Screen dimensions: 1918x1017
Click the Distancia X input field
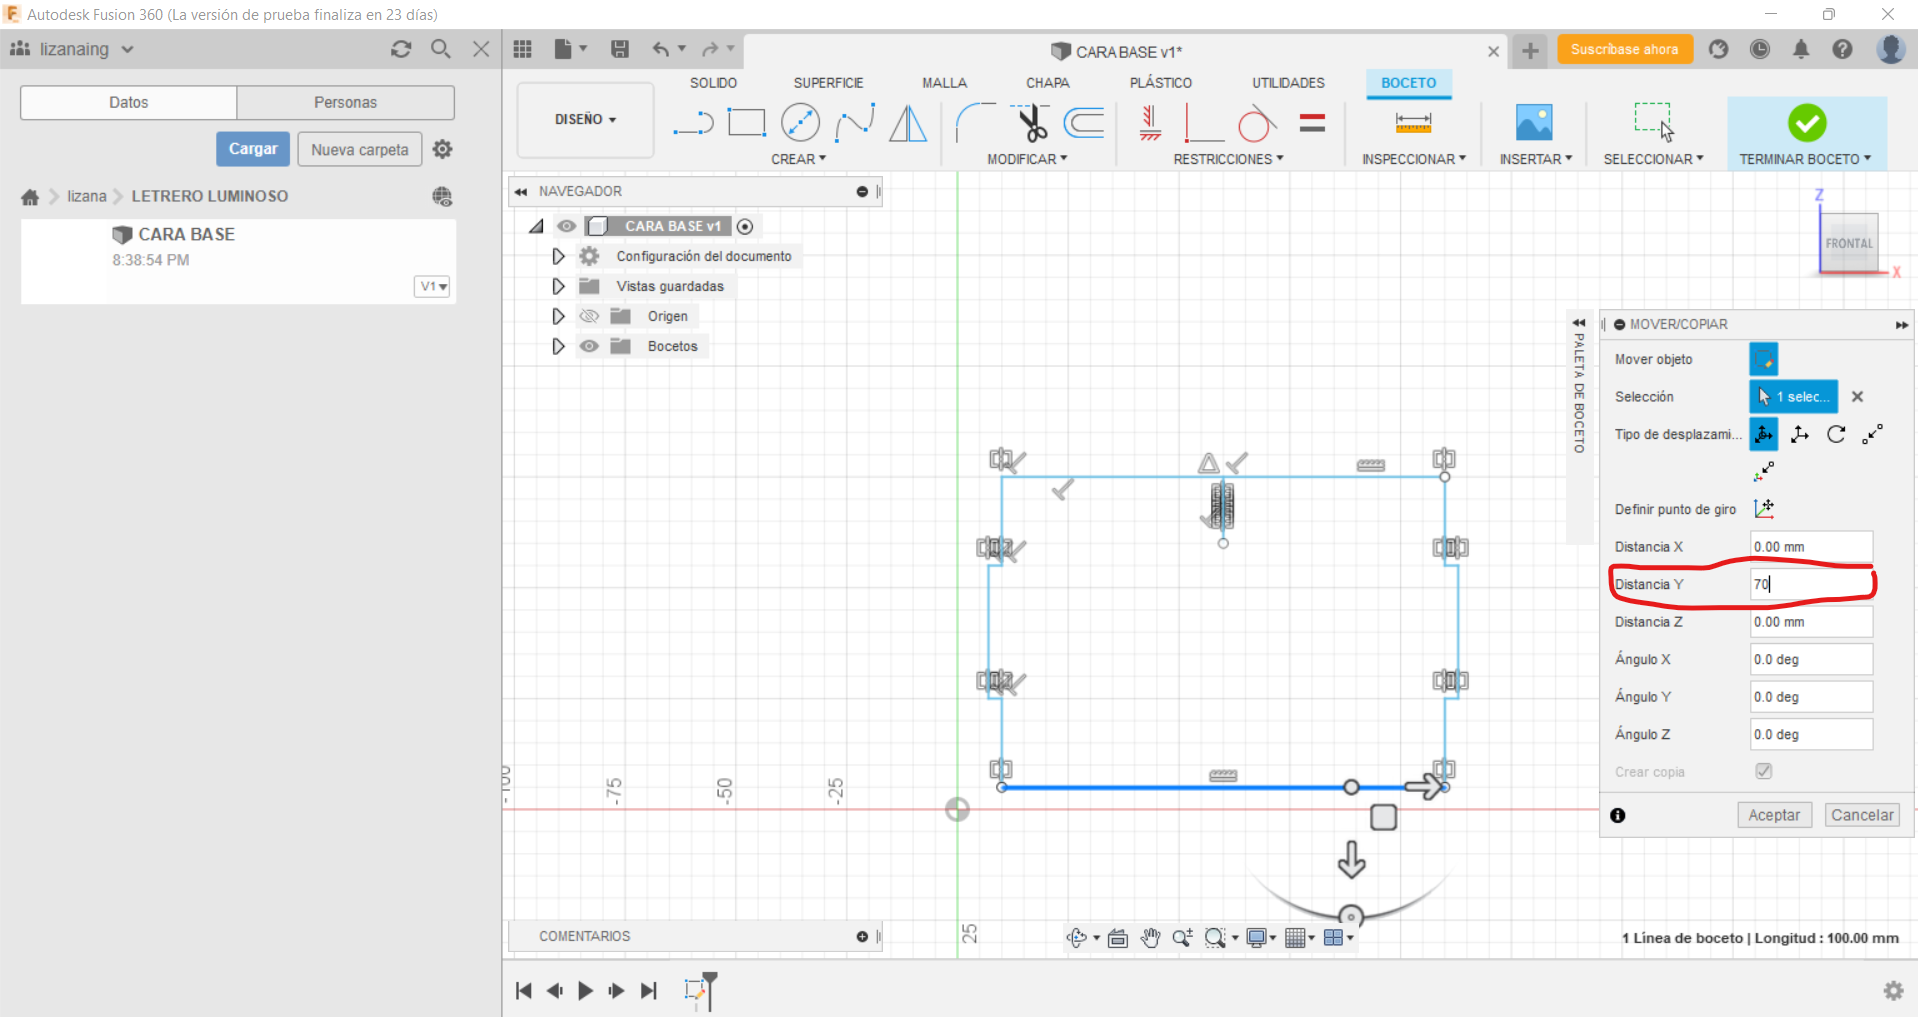coord(1811,547)
